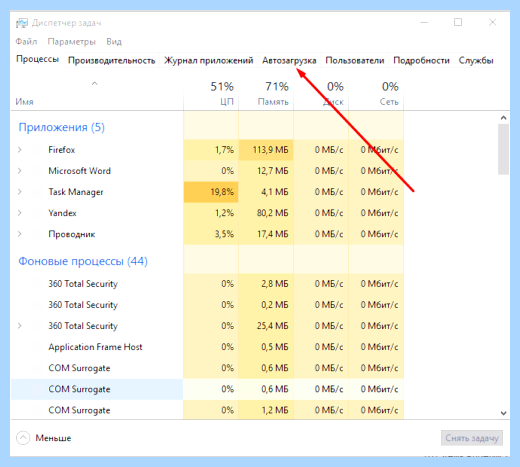The image size is (520, 467).
Task: Click the vertical scrollbar thumb
Action: 503,149
